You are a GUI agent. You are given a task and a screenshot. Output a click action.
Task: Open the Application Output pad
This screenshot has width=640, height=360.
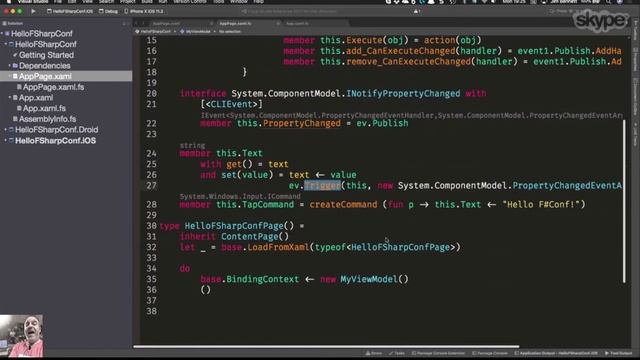556,353
